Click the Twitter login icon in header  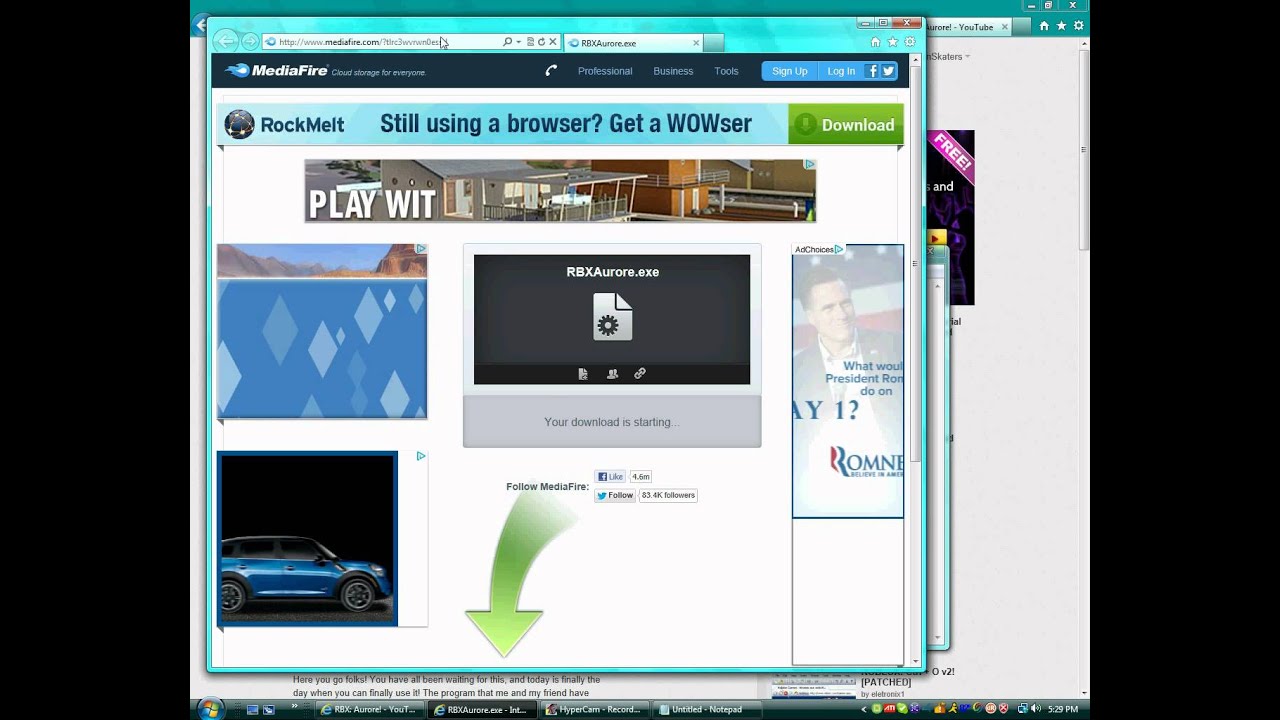point(888,71)
